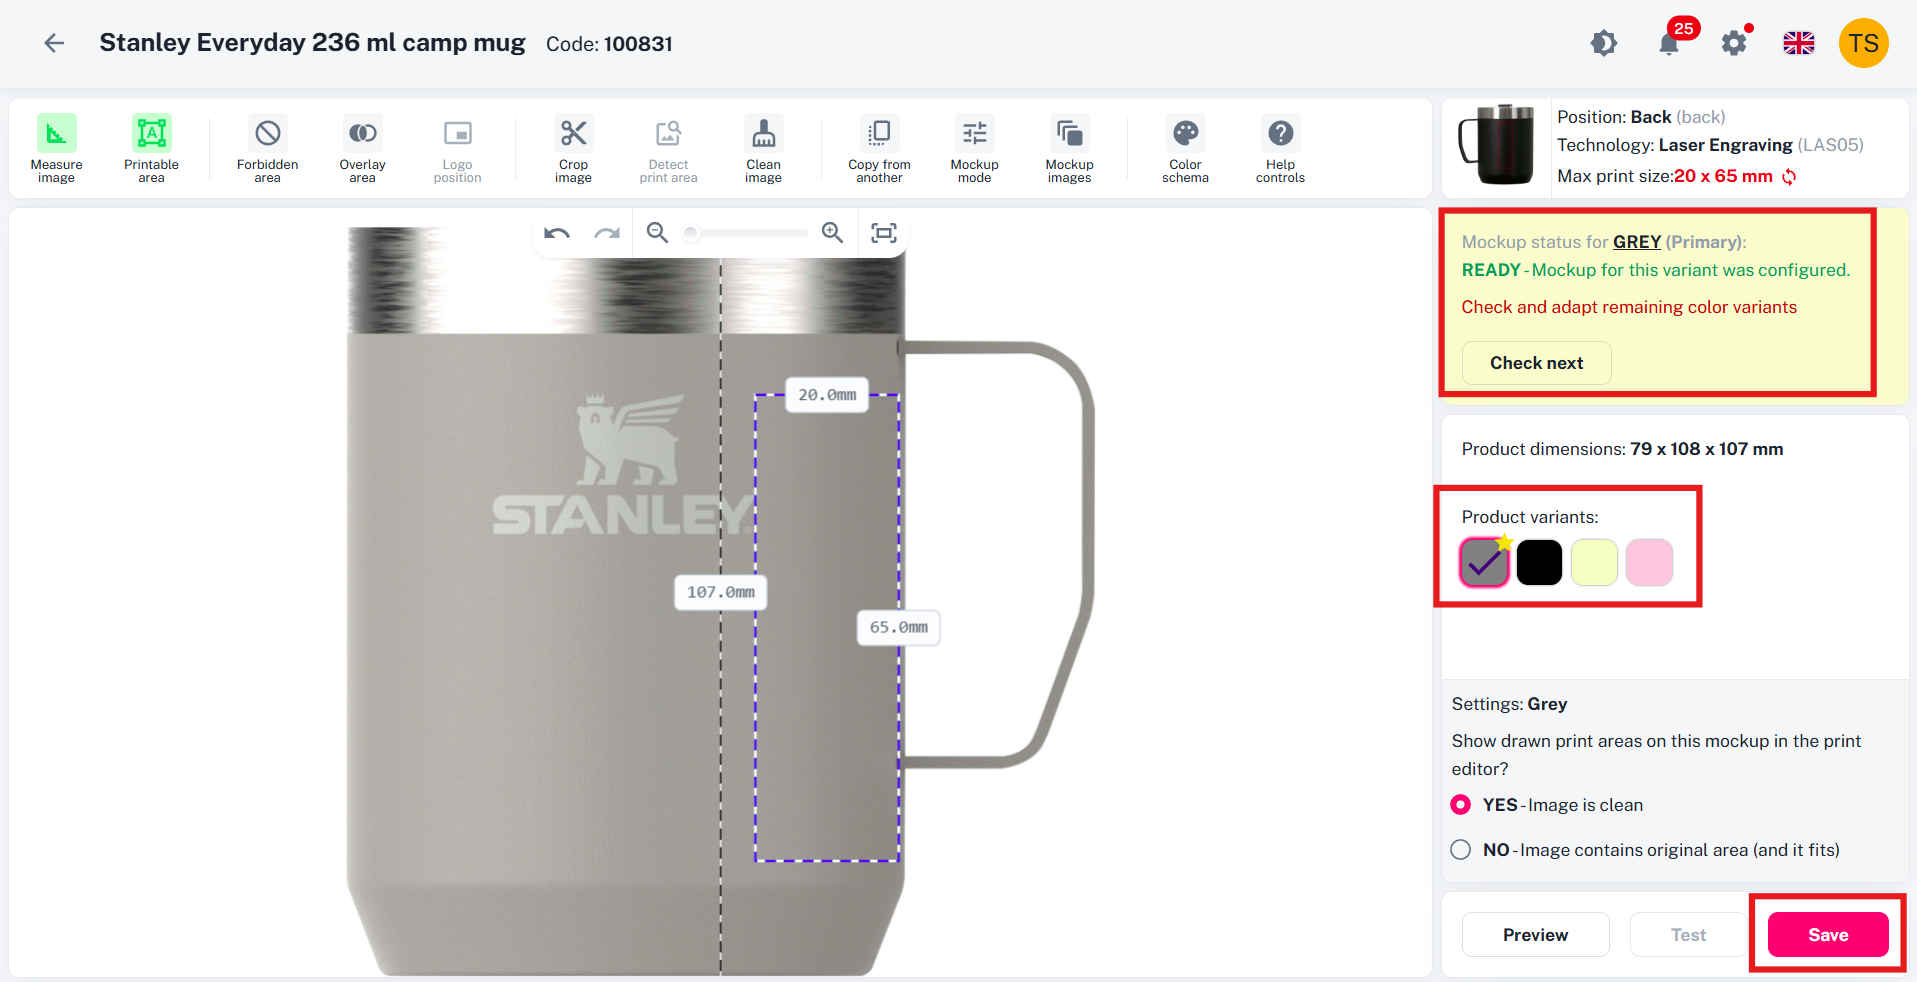Toggle dark mode theme icon
This screenshot has height=982, width=1917.
point(1604,43)
